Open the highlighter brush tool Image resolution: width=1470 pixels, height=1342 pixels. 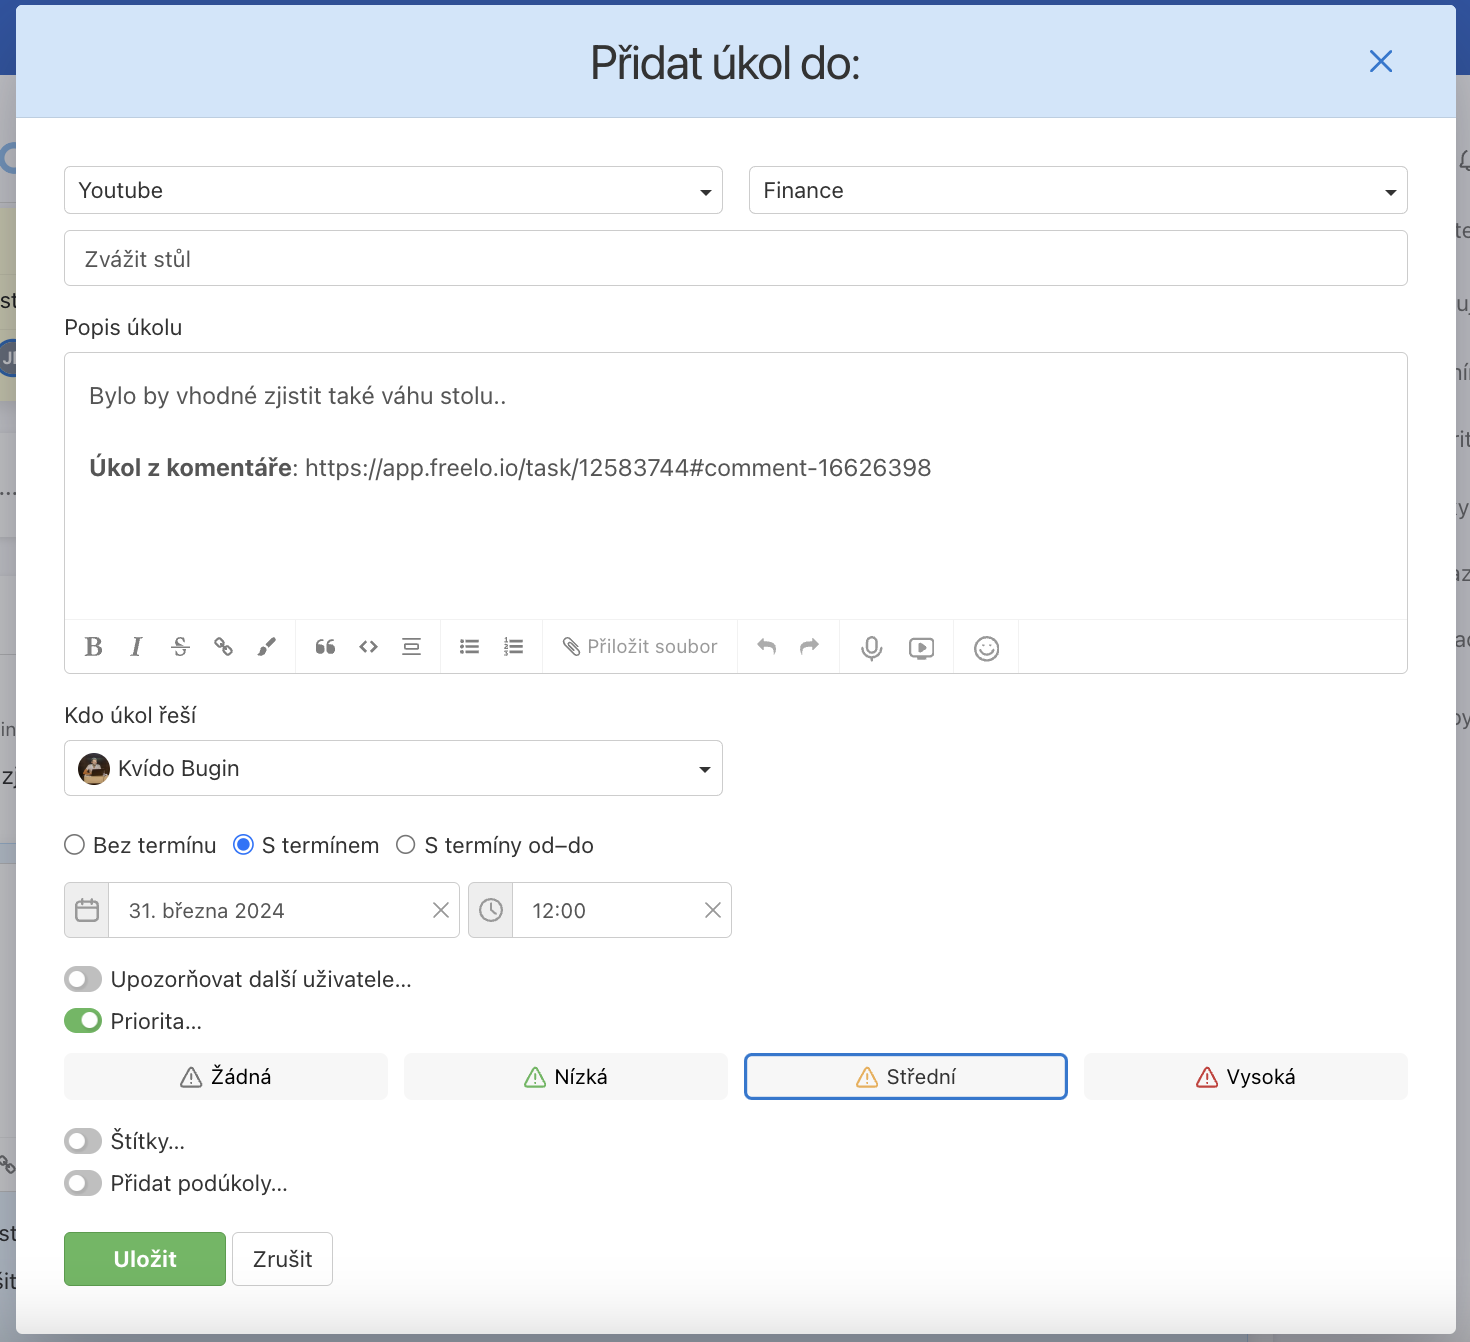point(267,647)
